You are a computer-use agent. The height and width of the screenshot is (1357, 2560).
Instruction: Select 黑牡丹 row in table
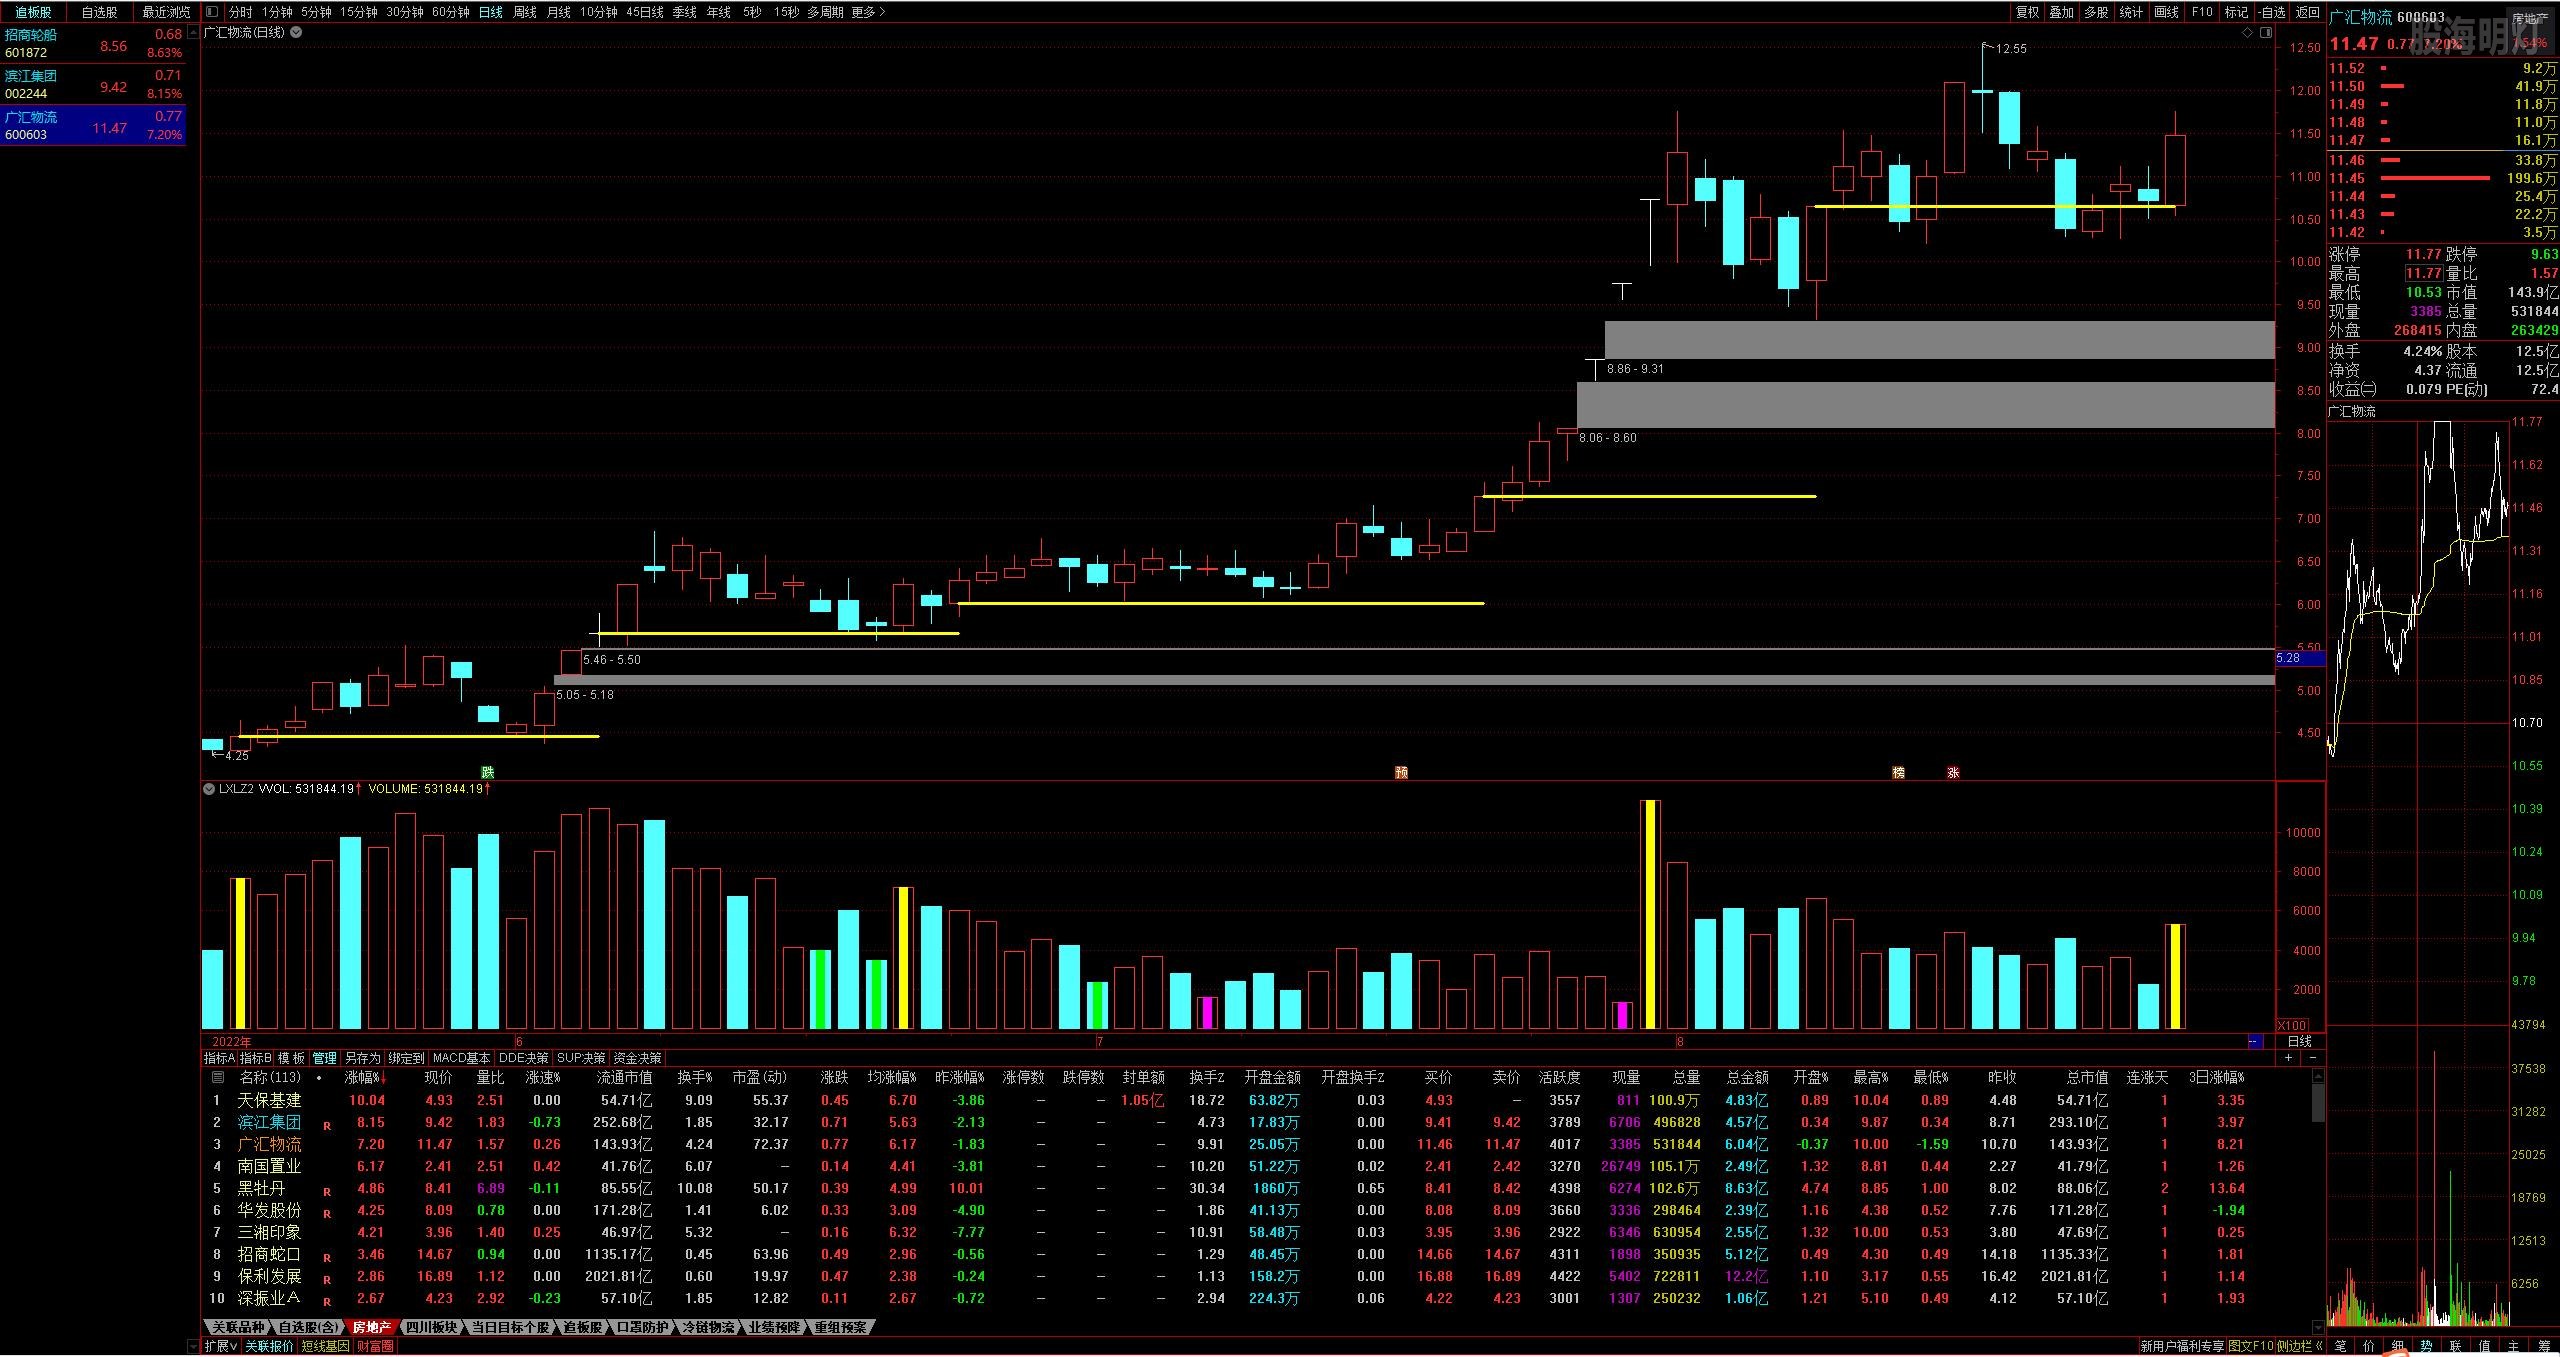[1255, 1188]
